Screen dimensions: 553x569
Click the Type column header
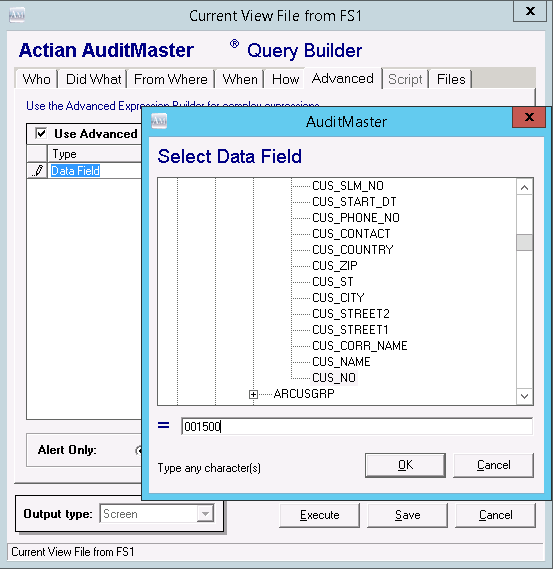tap(94, 154)
